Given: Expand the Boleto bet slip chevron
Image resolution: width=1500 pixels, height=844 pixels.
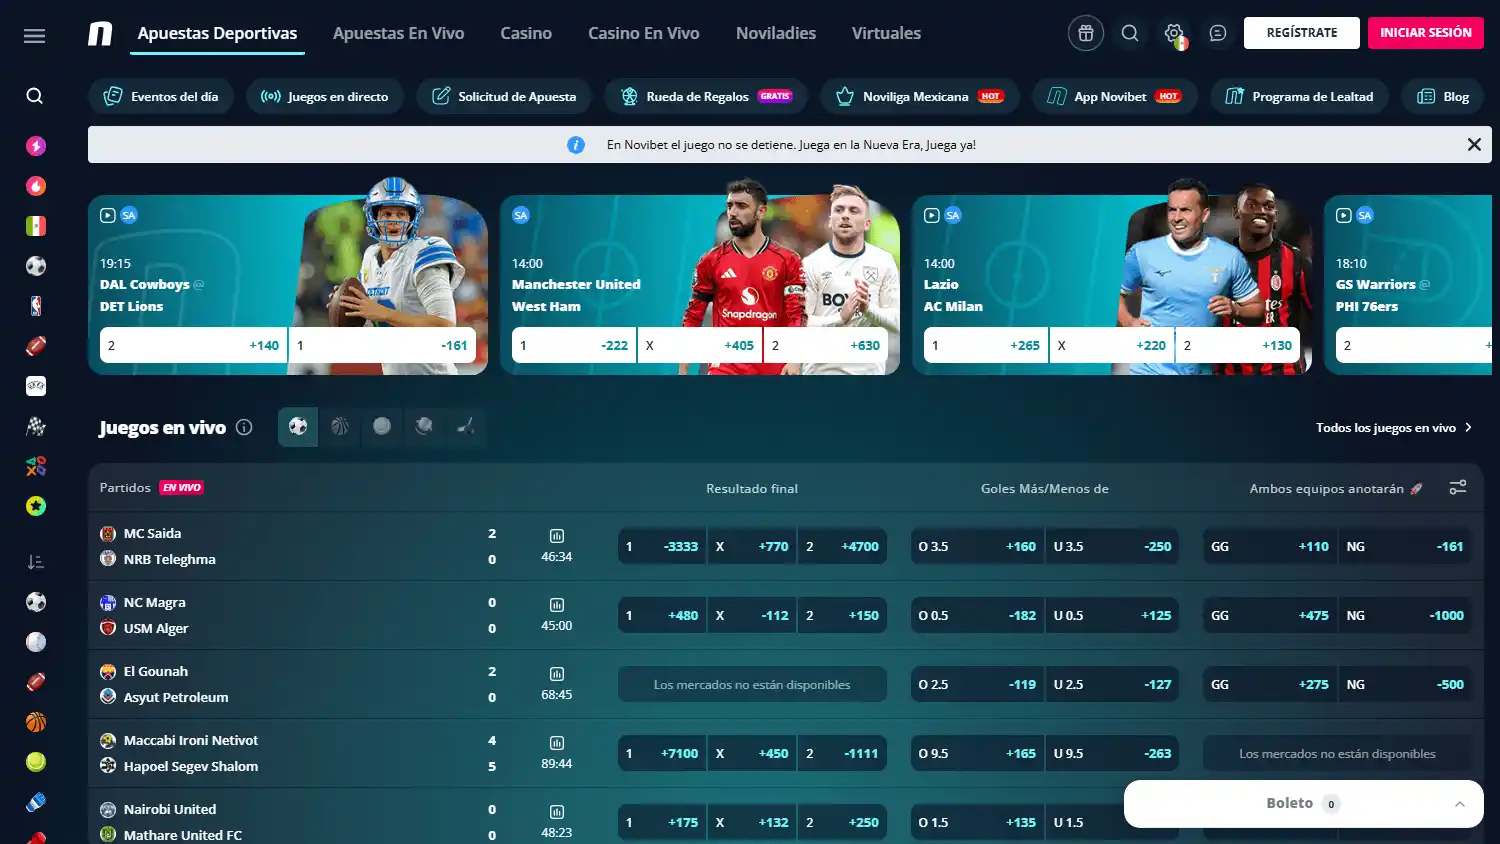Looking at the screenshot, I should click(x=1460, y=804).
